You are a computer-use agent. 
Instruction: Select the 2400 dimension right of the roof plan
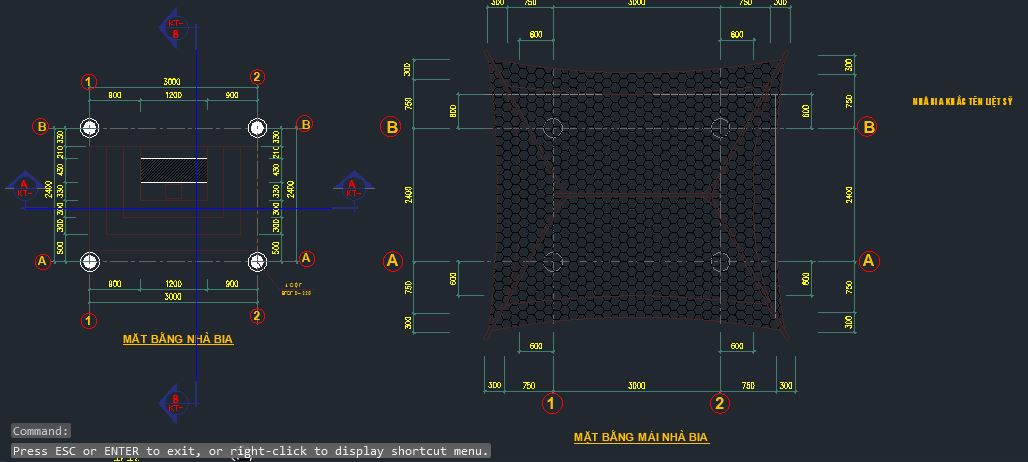pos(849,195)
